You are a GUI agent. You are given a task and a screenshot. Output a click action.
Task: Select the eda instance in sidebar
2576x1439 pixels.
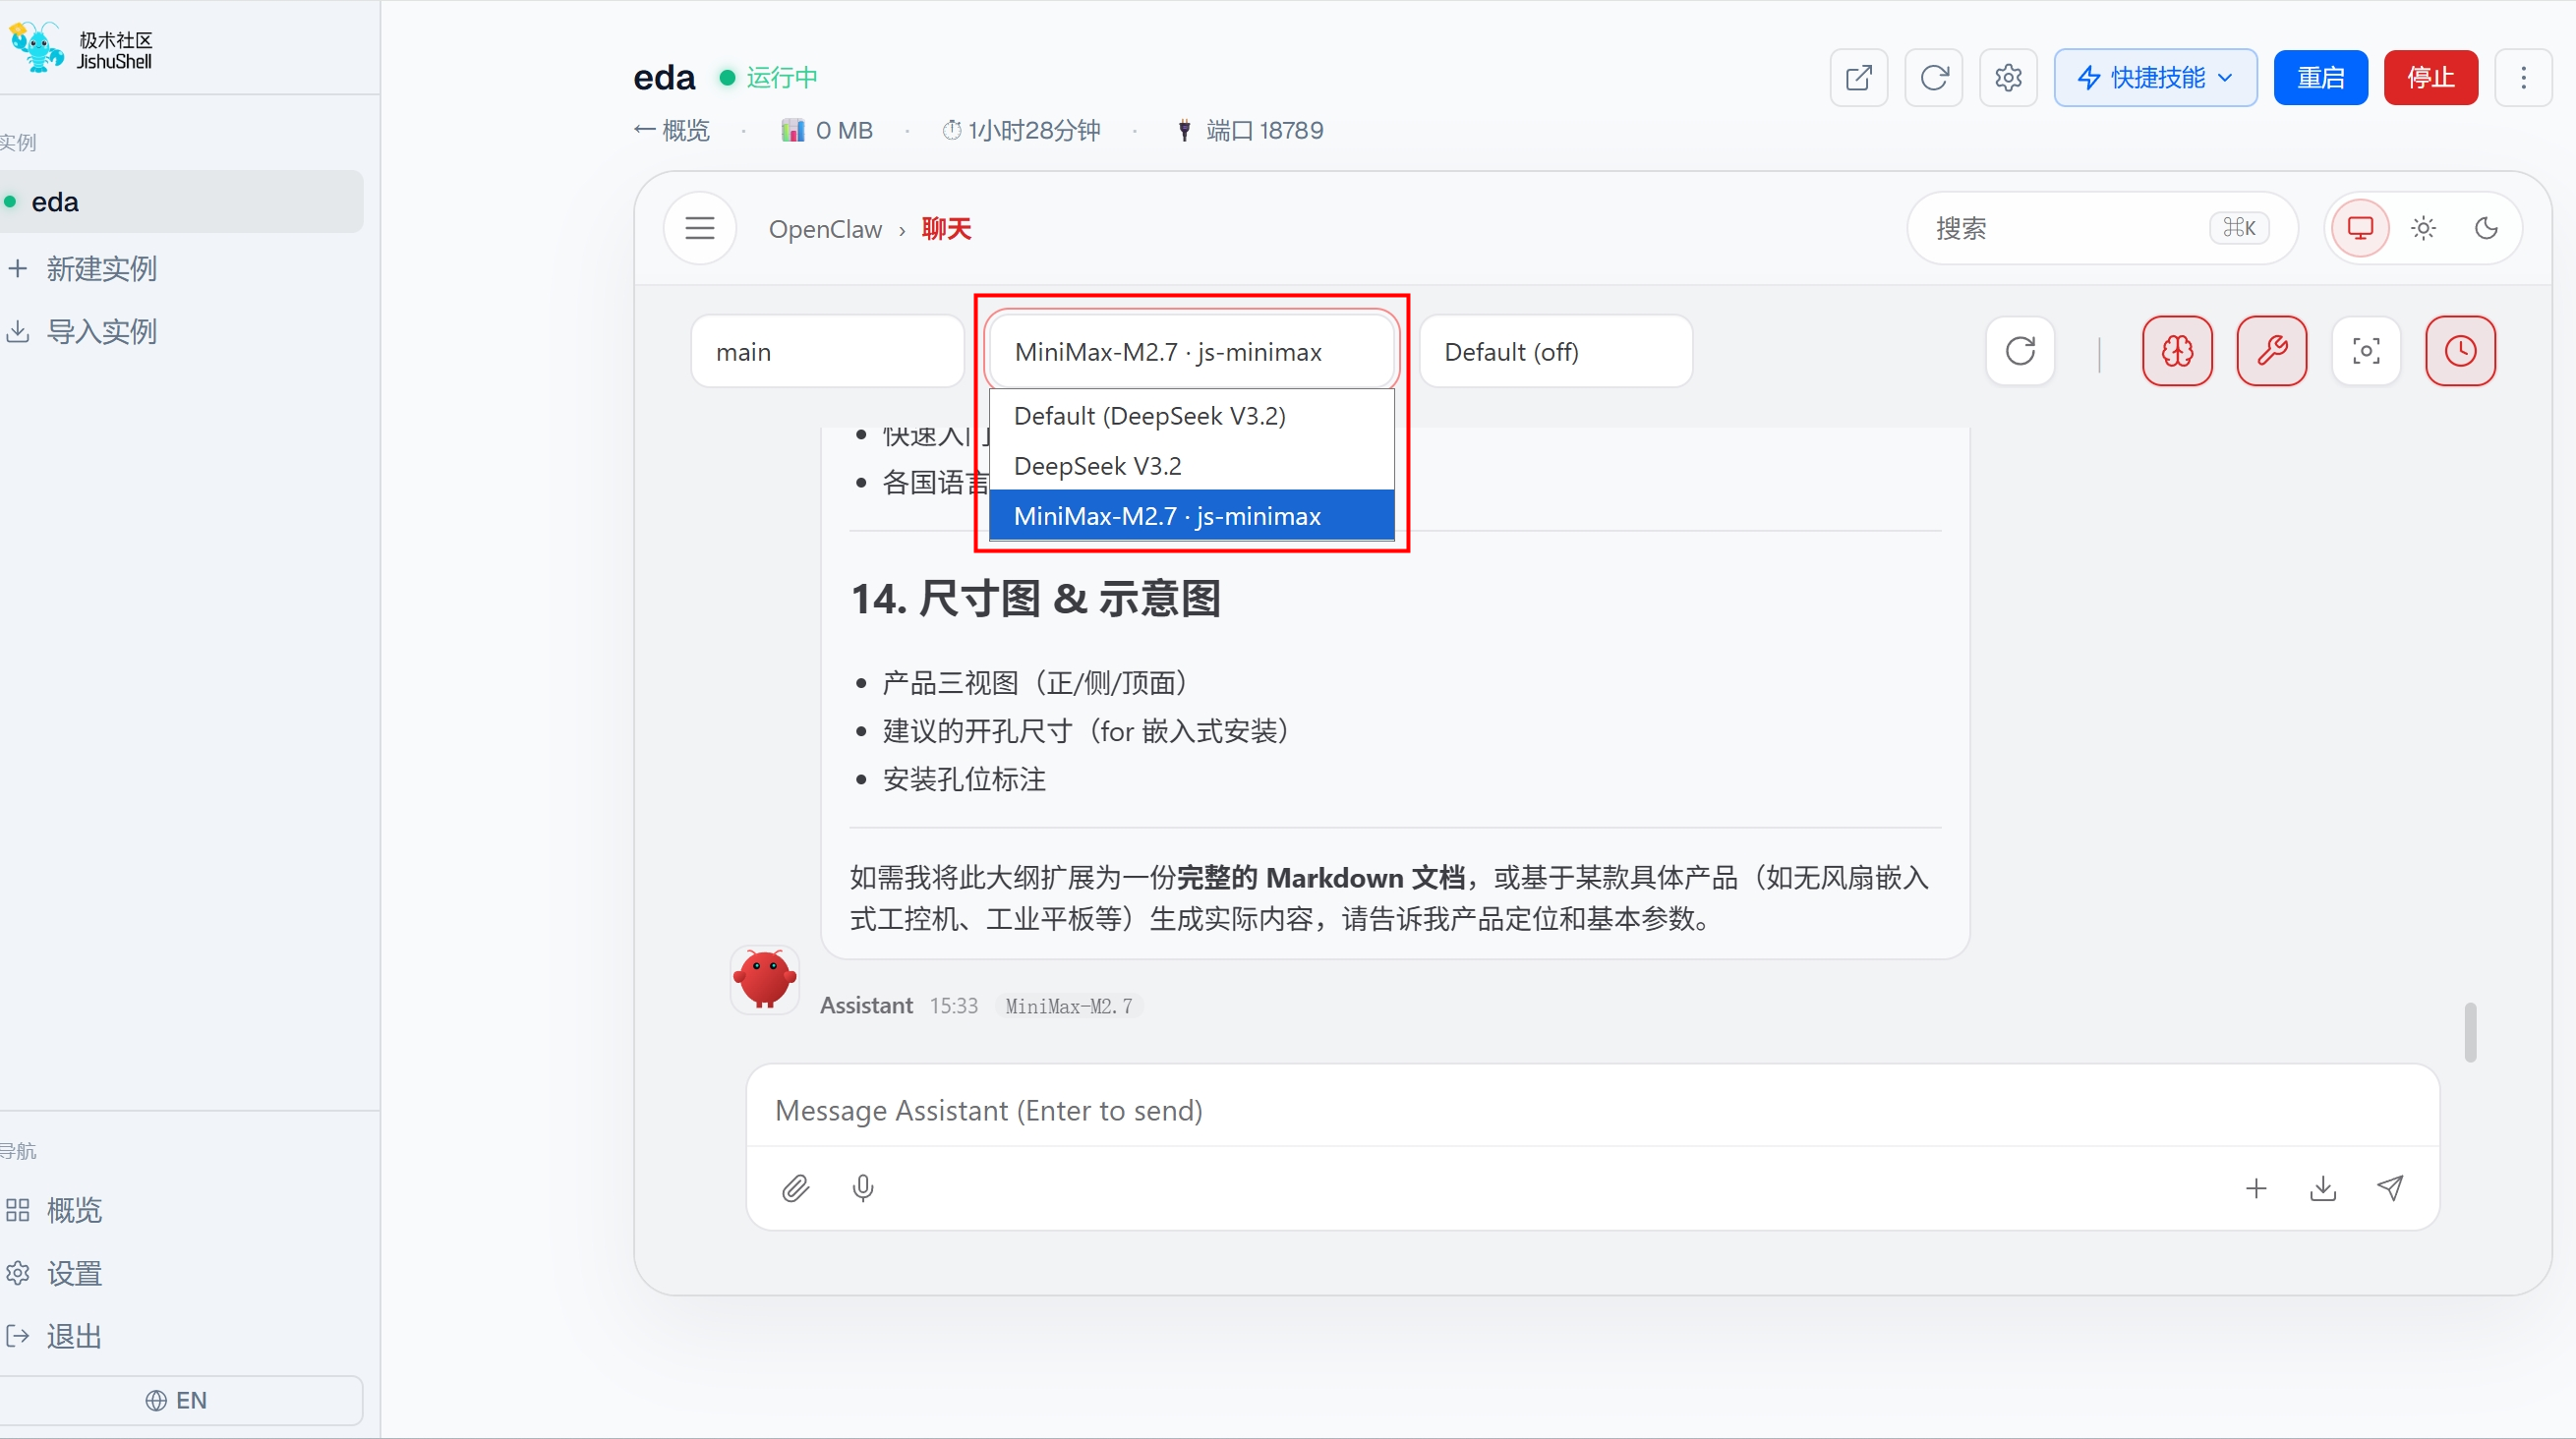[x=181, y=201]
